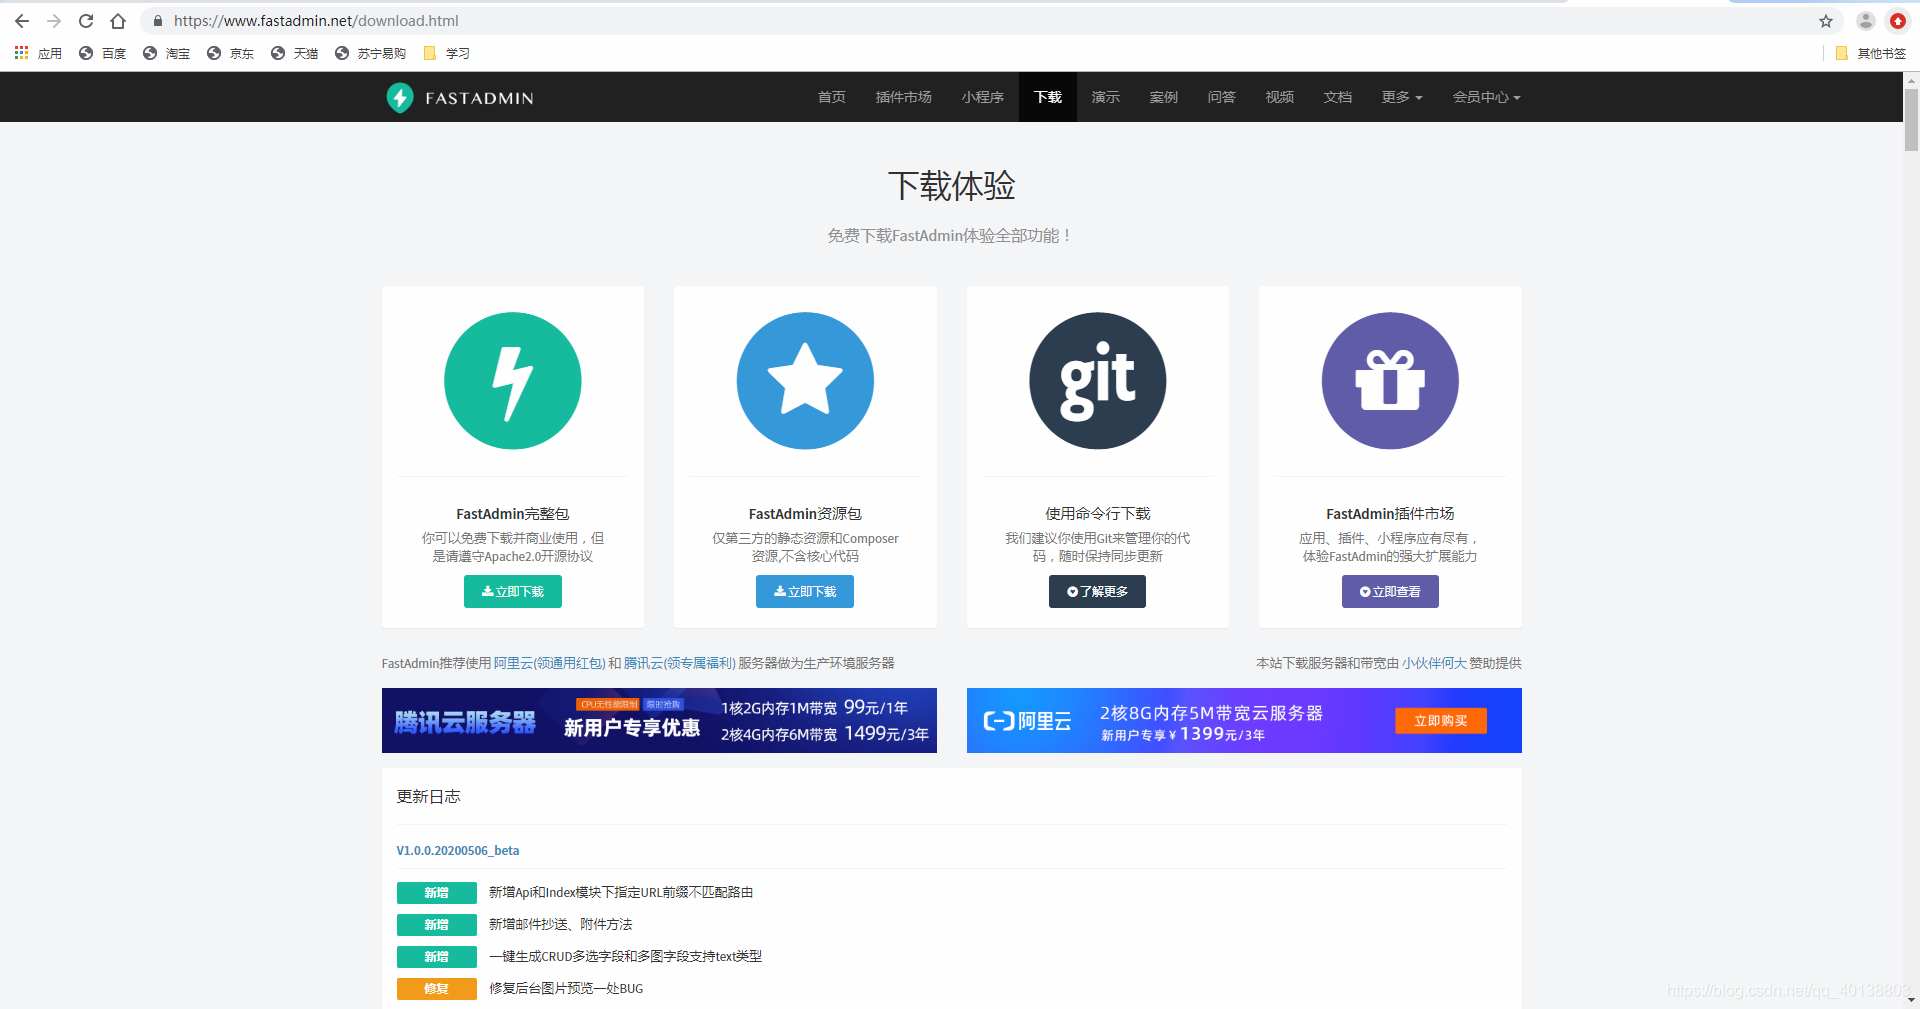The image size is (1920, 1009).
Task: Click the blue star circle icon
Action: click(x=805, y=381)
